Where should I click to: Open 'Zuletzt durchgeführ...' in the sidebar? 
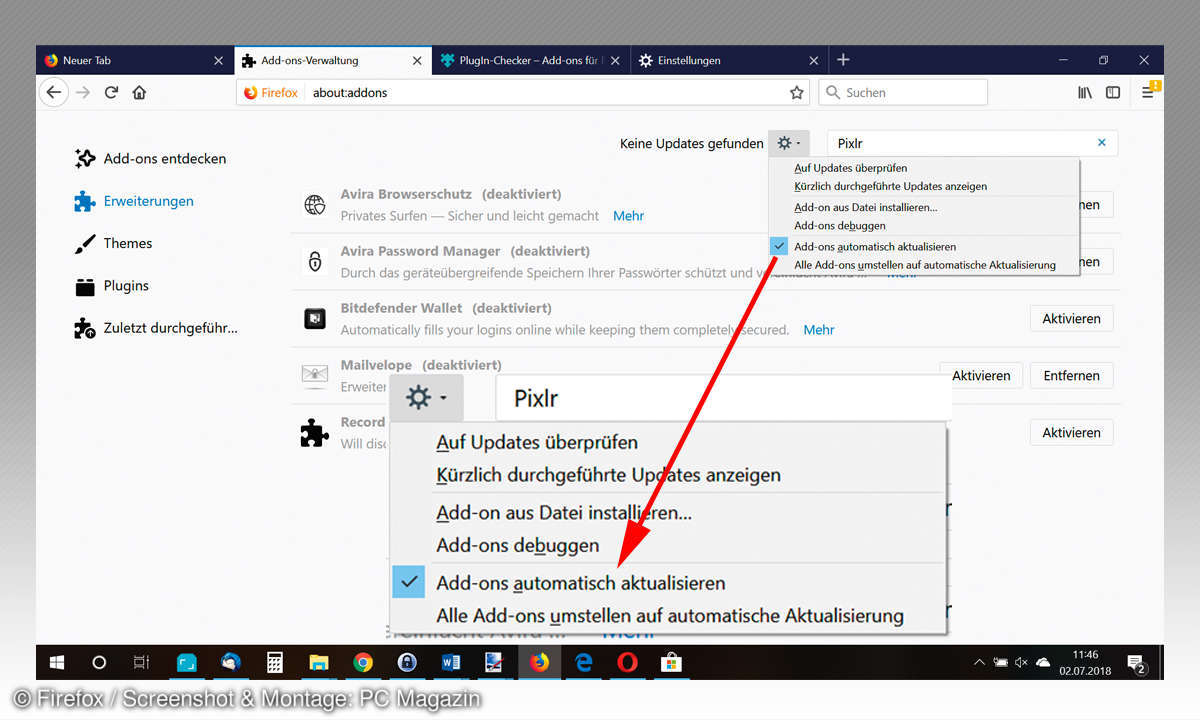(x=156, y=328)
